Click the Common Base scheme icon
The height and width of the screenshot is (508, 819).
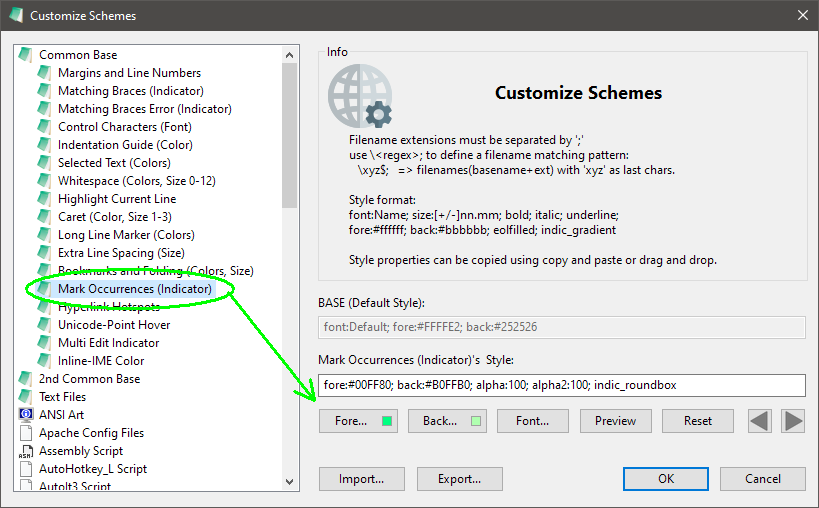coord(25,54)
